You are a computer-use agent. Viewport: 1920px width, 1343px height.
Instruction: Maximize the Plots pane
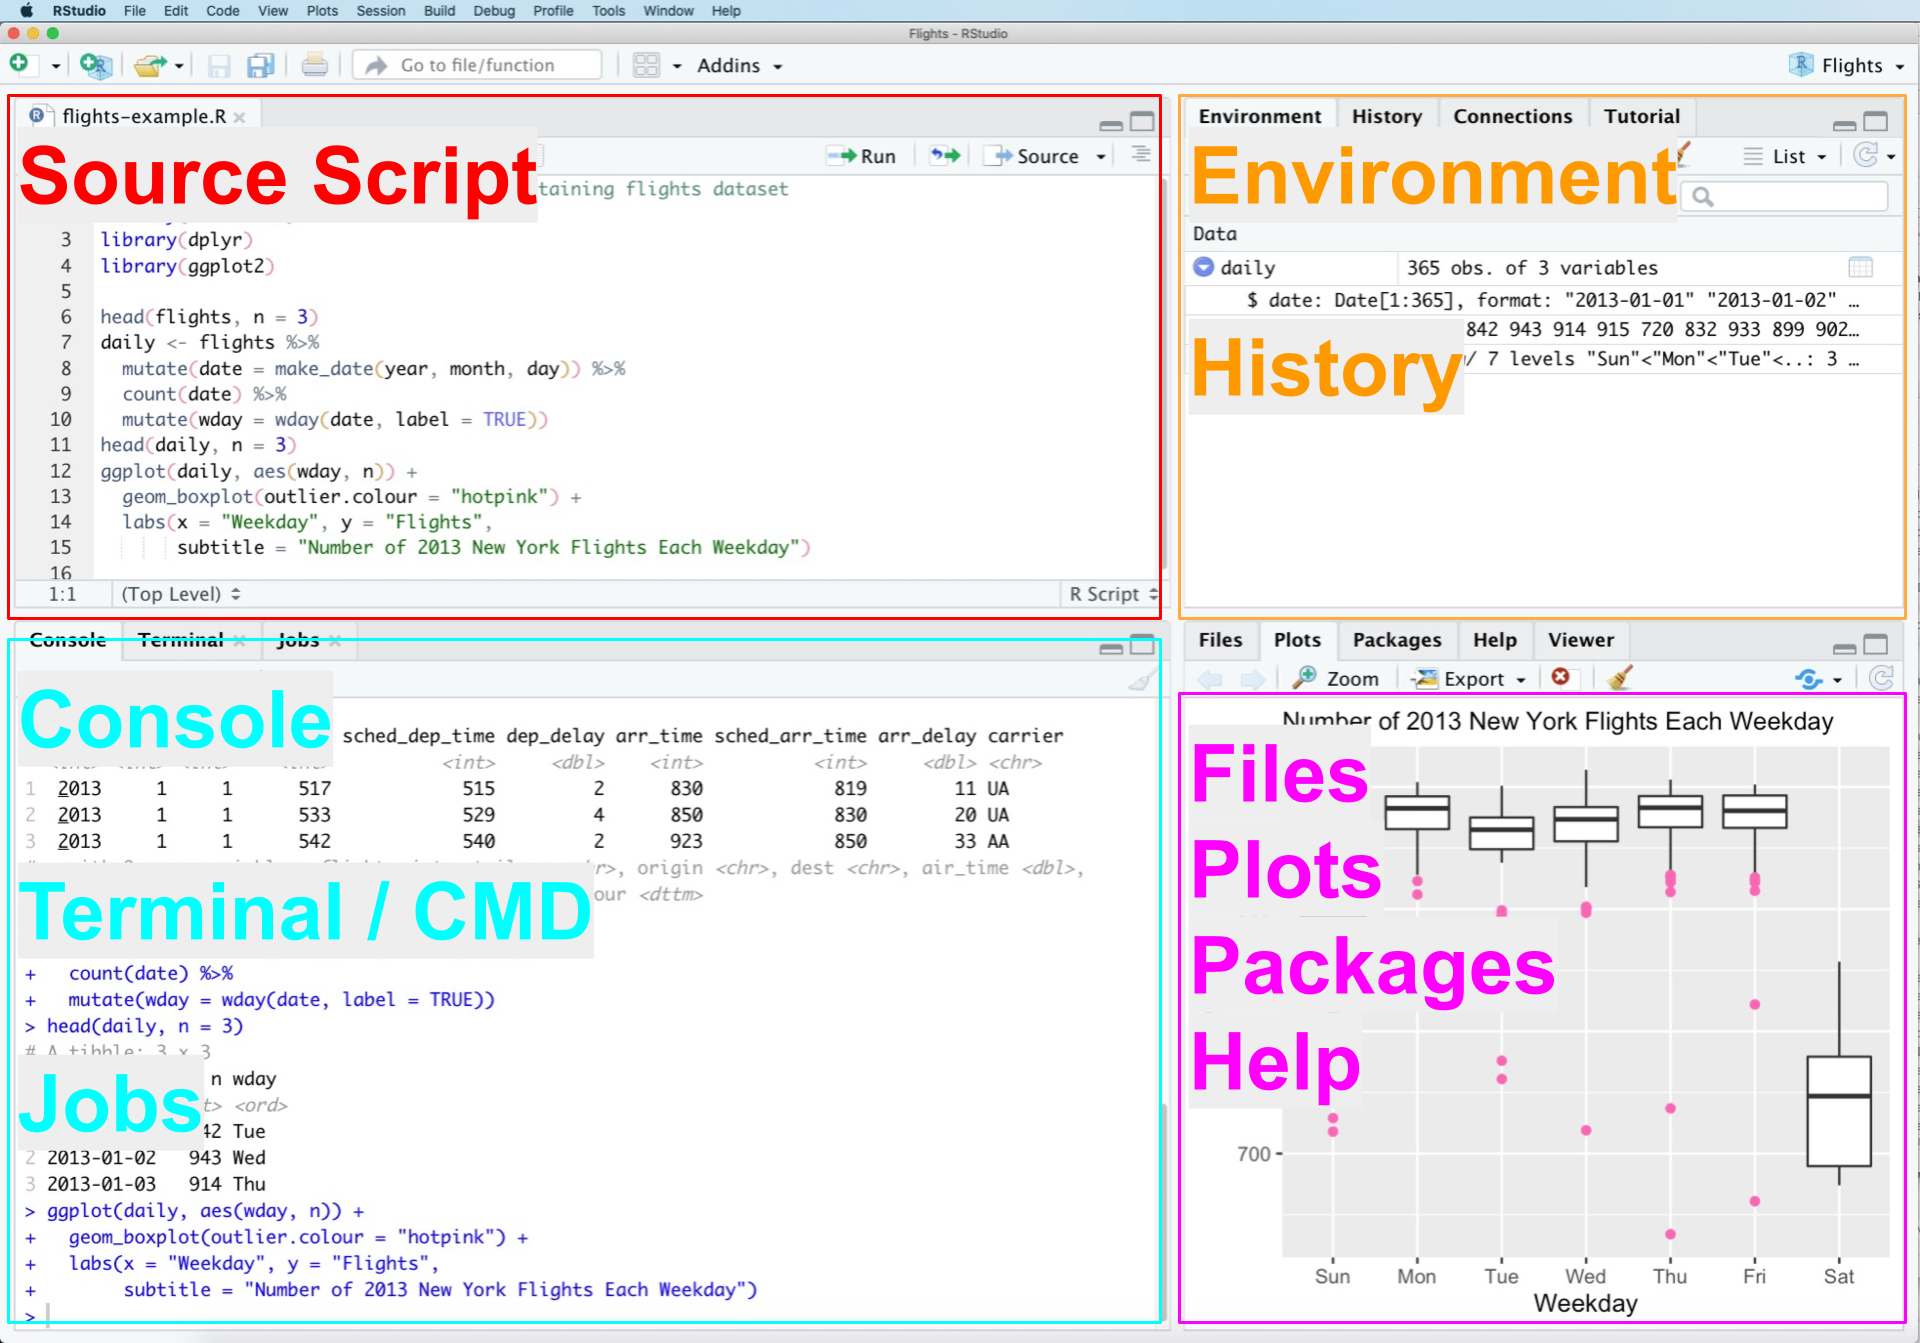(x=1876, y=645)
